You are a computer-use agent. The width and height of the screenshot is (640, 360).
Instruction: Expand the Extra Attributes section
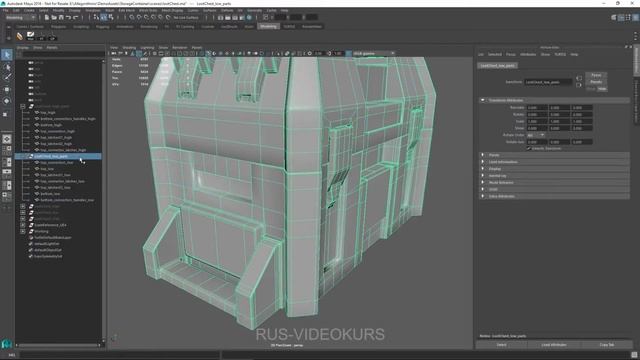coord(483,196)
